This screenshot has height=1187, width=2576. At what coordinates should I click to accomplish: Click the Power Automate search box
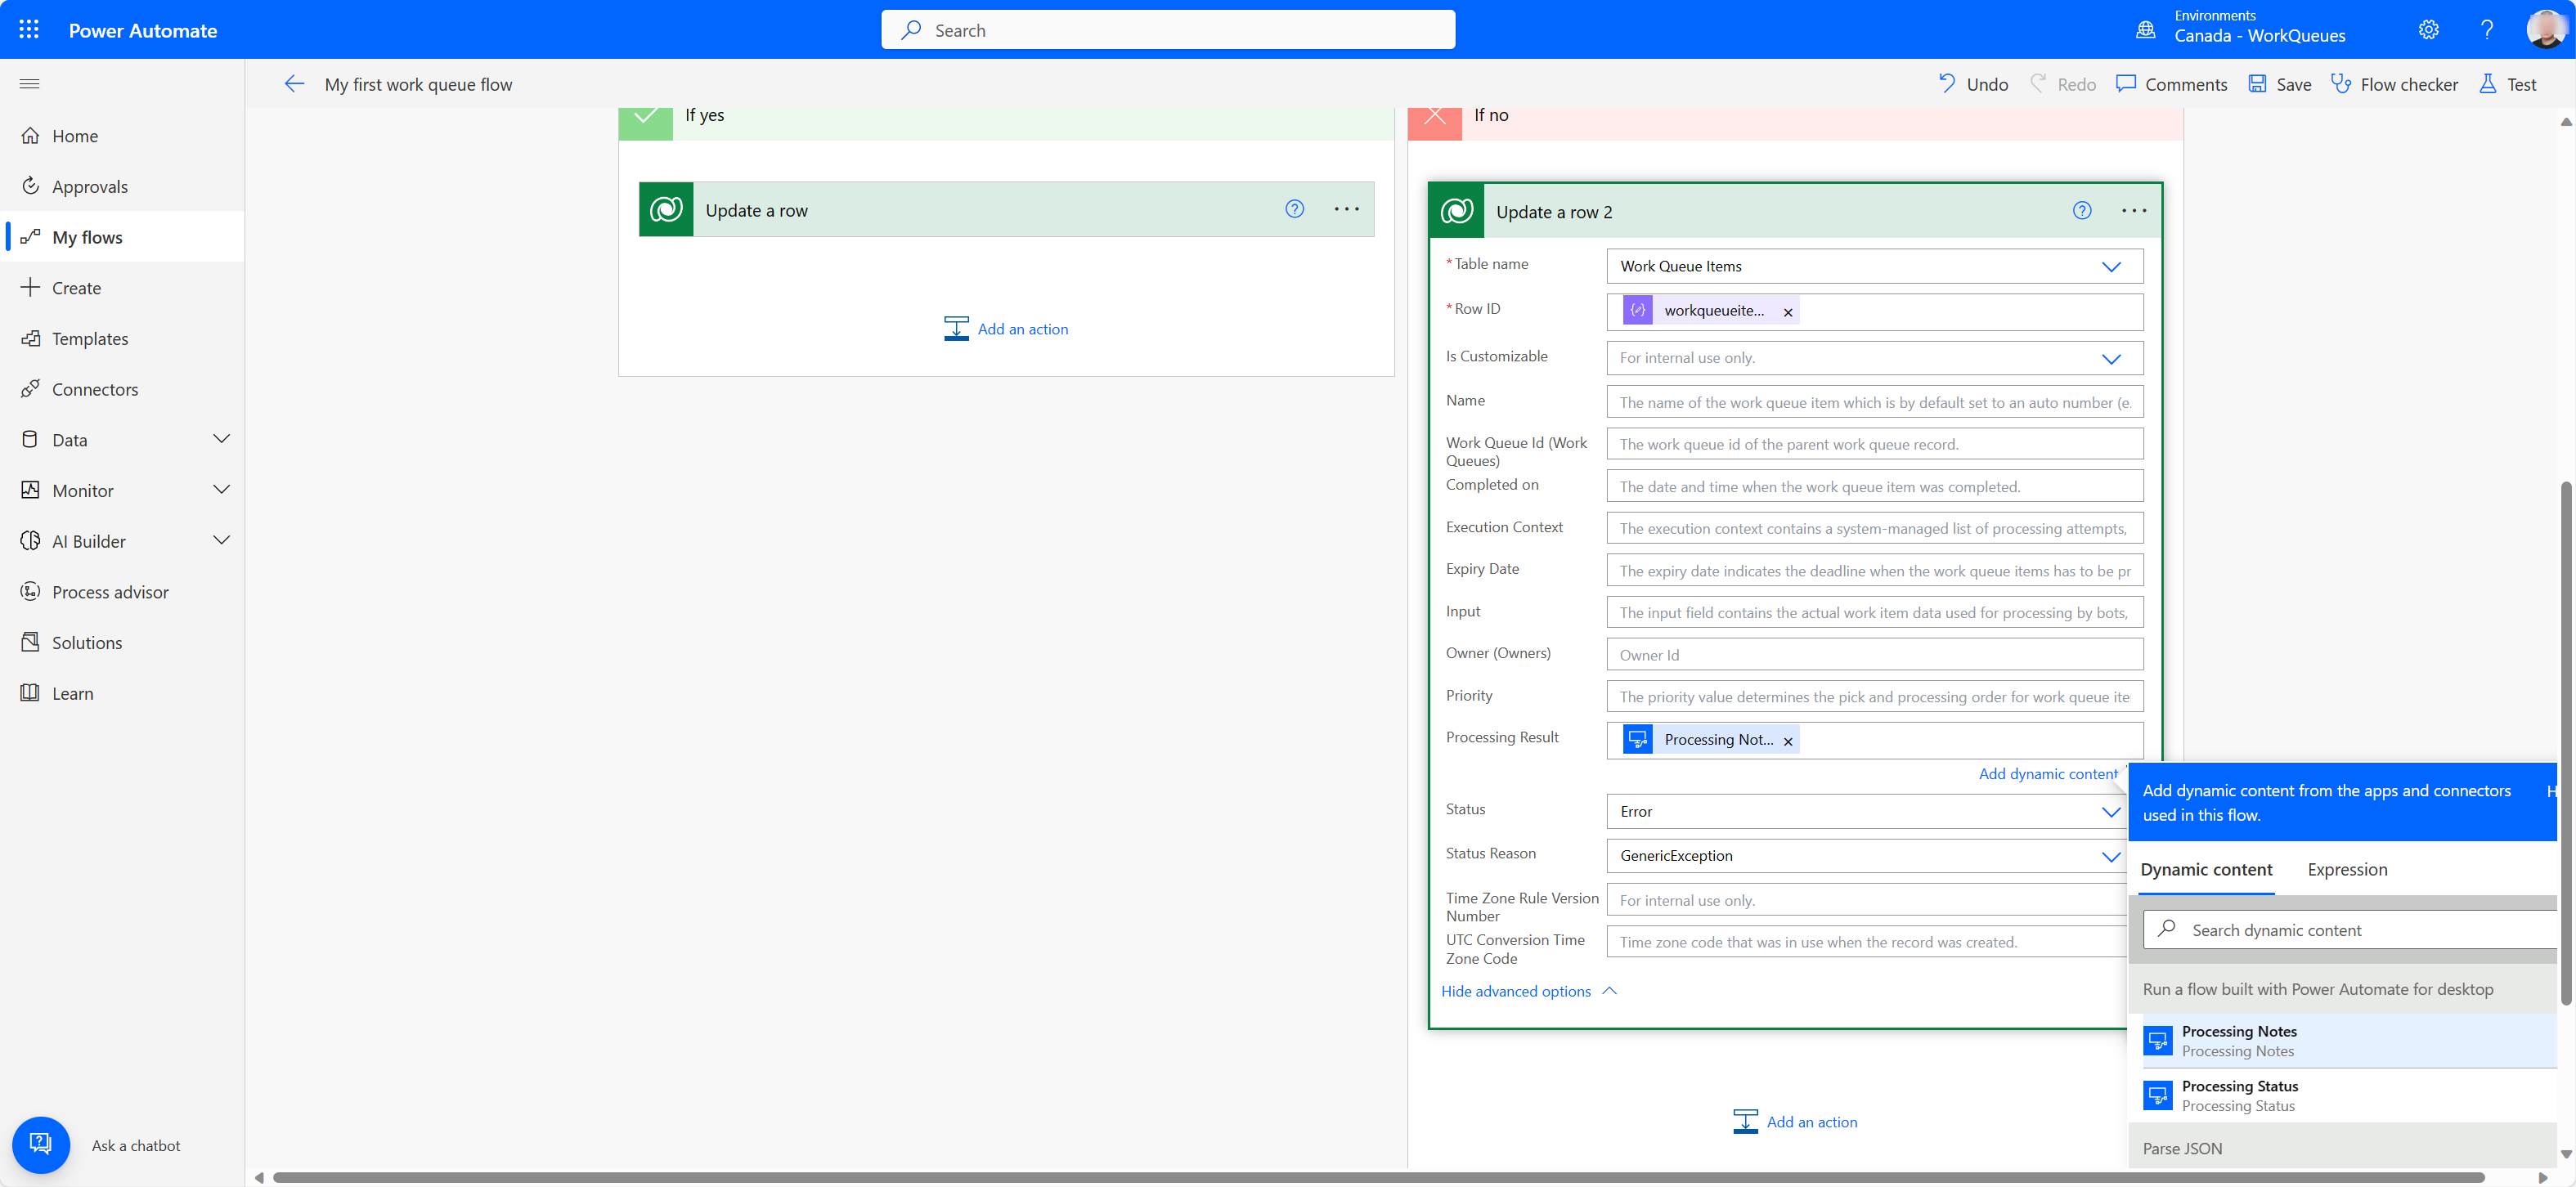coord(1168,30)
